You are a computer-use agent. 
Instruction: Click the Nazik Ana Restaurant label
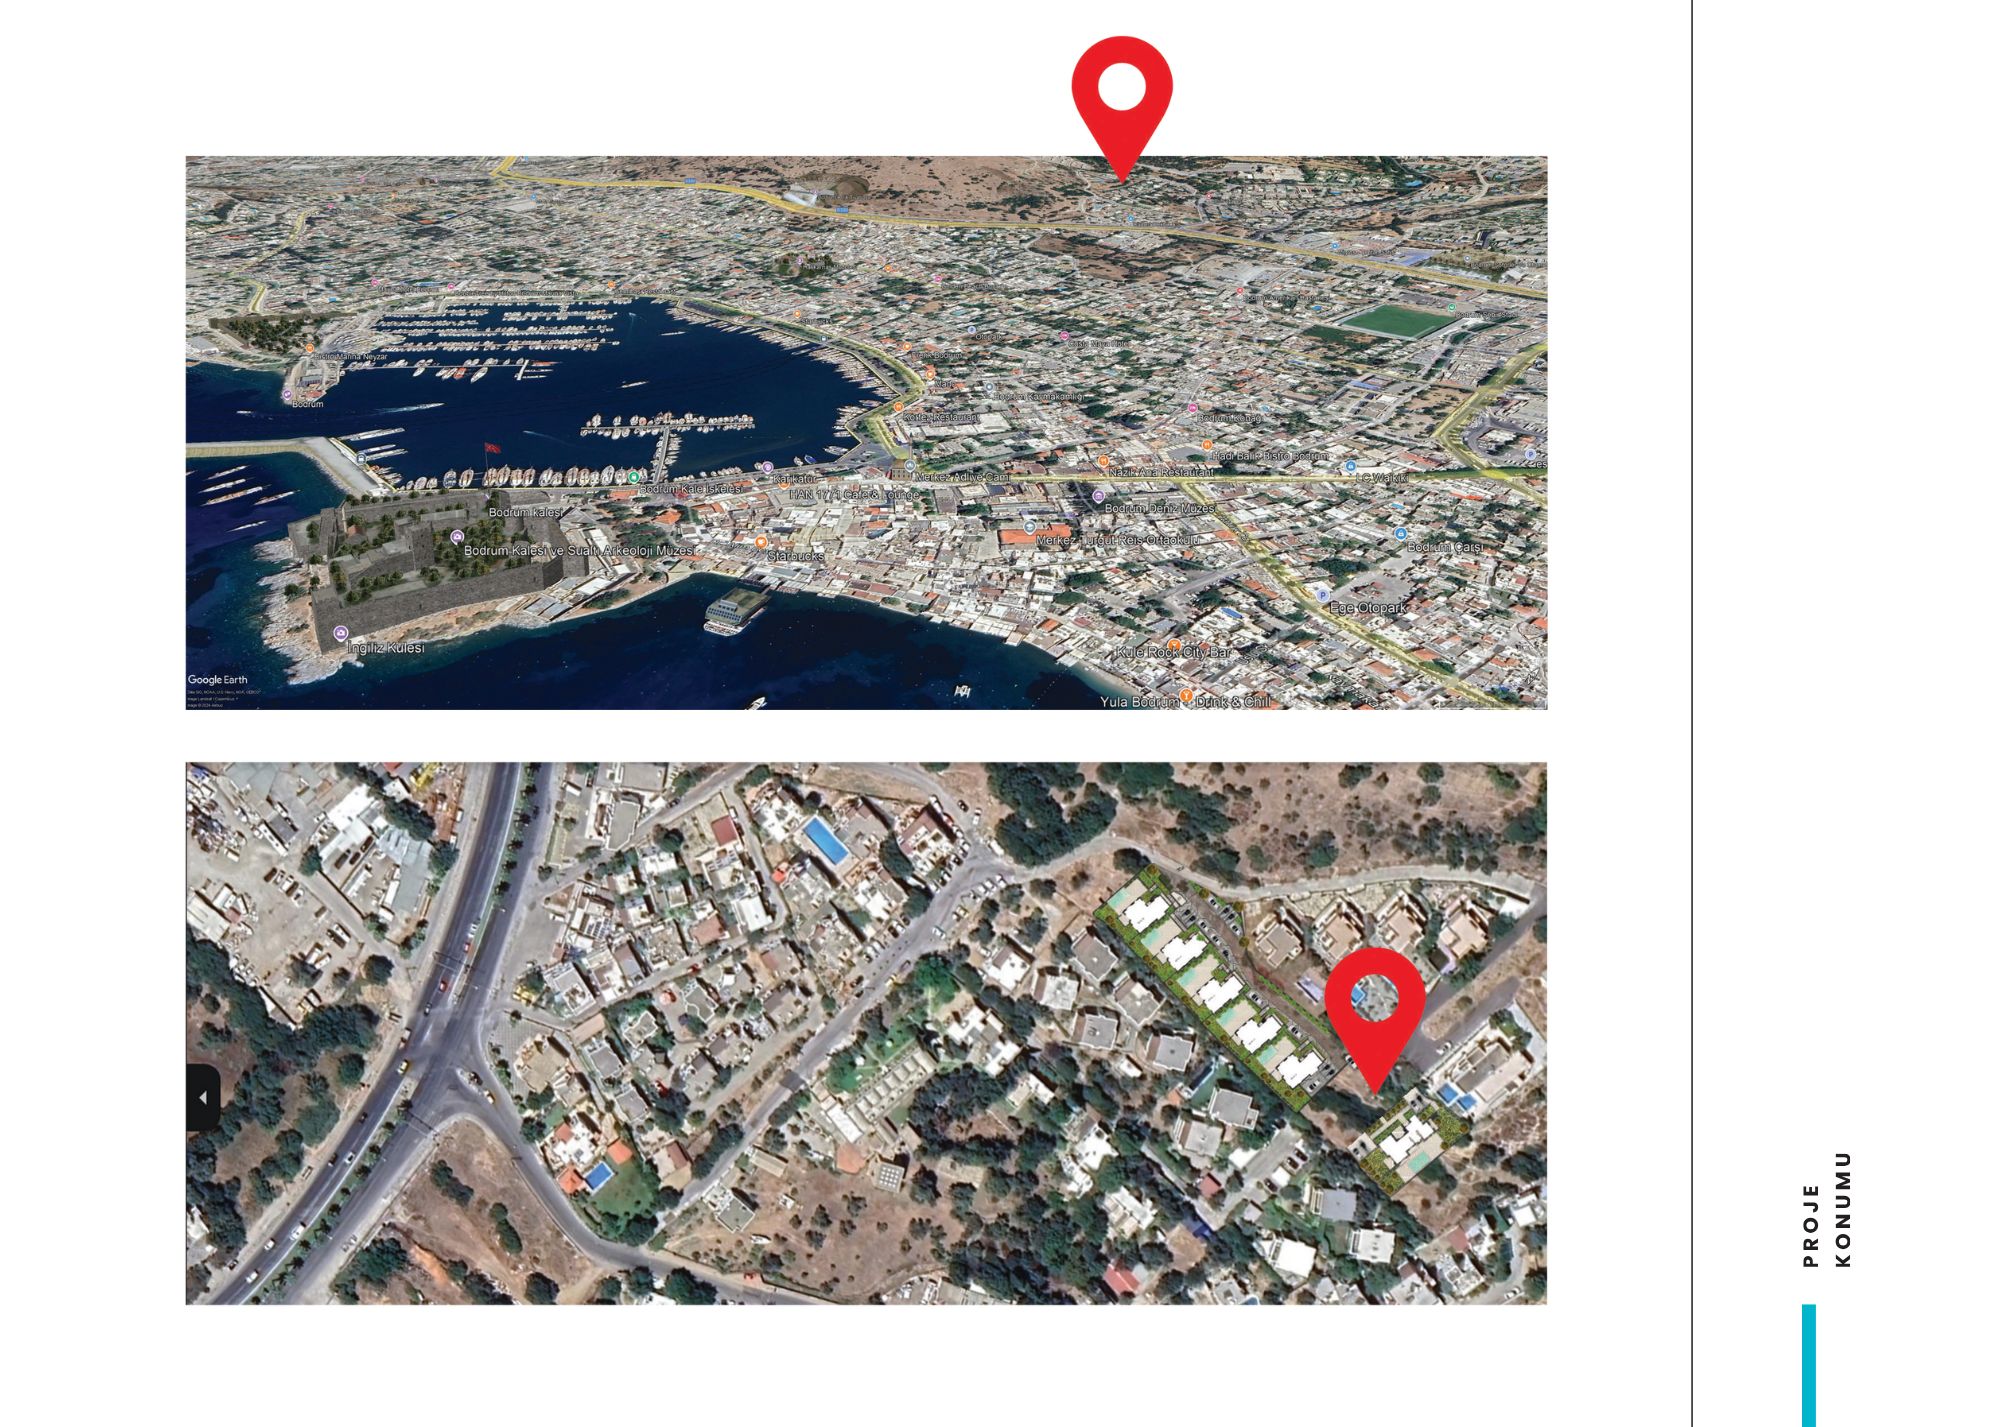pos(1161,471)
